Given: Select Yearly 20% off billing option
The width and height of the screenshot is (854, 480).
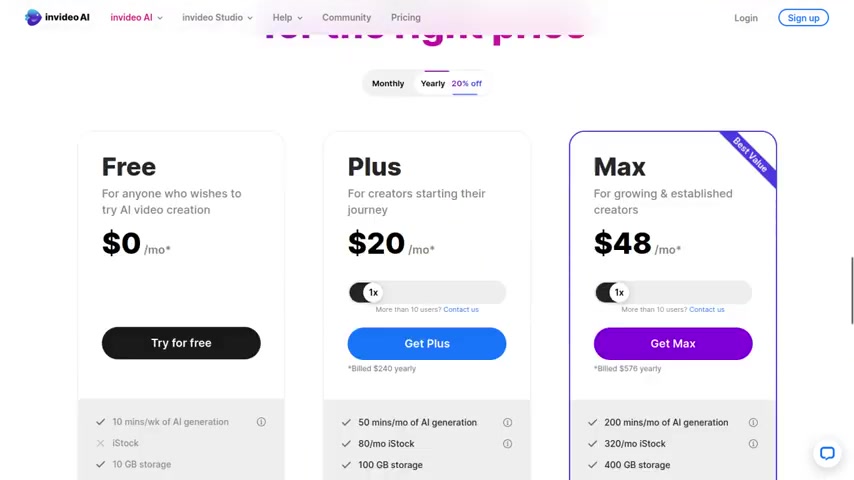Looking at the screenshot, I should coord(451,83).
